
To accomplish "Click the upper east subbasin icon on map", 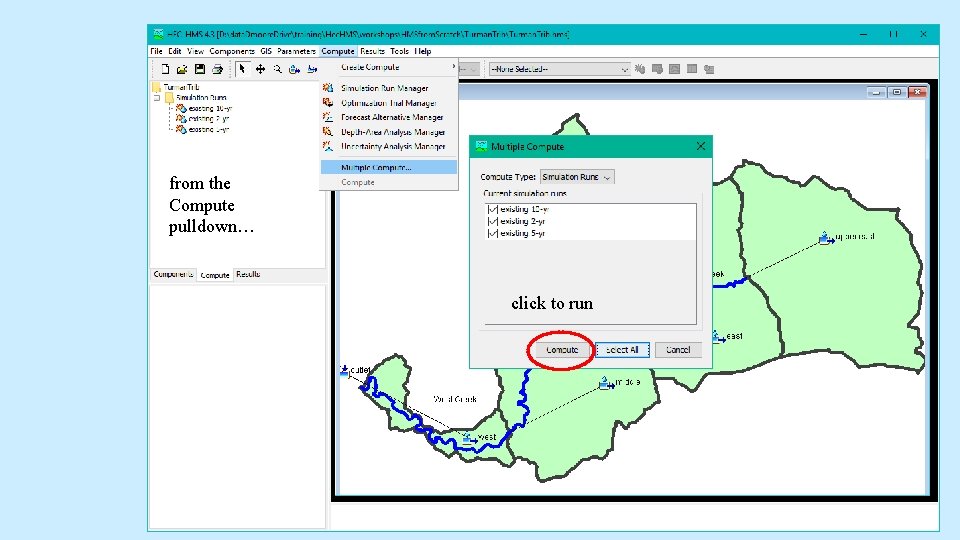I will pos(827,238).
